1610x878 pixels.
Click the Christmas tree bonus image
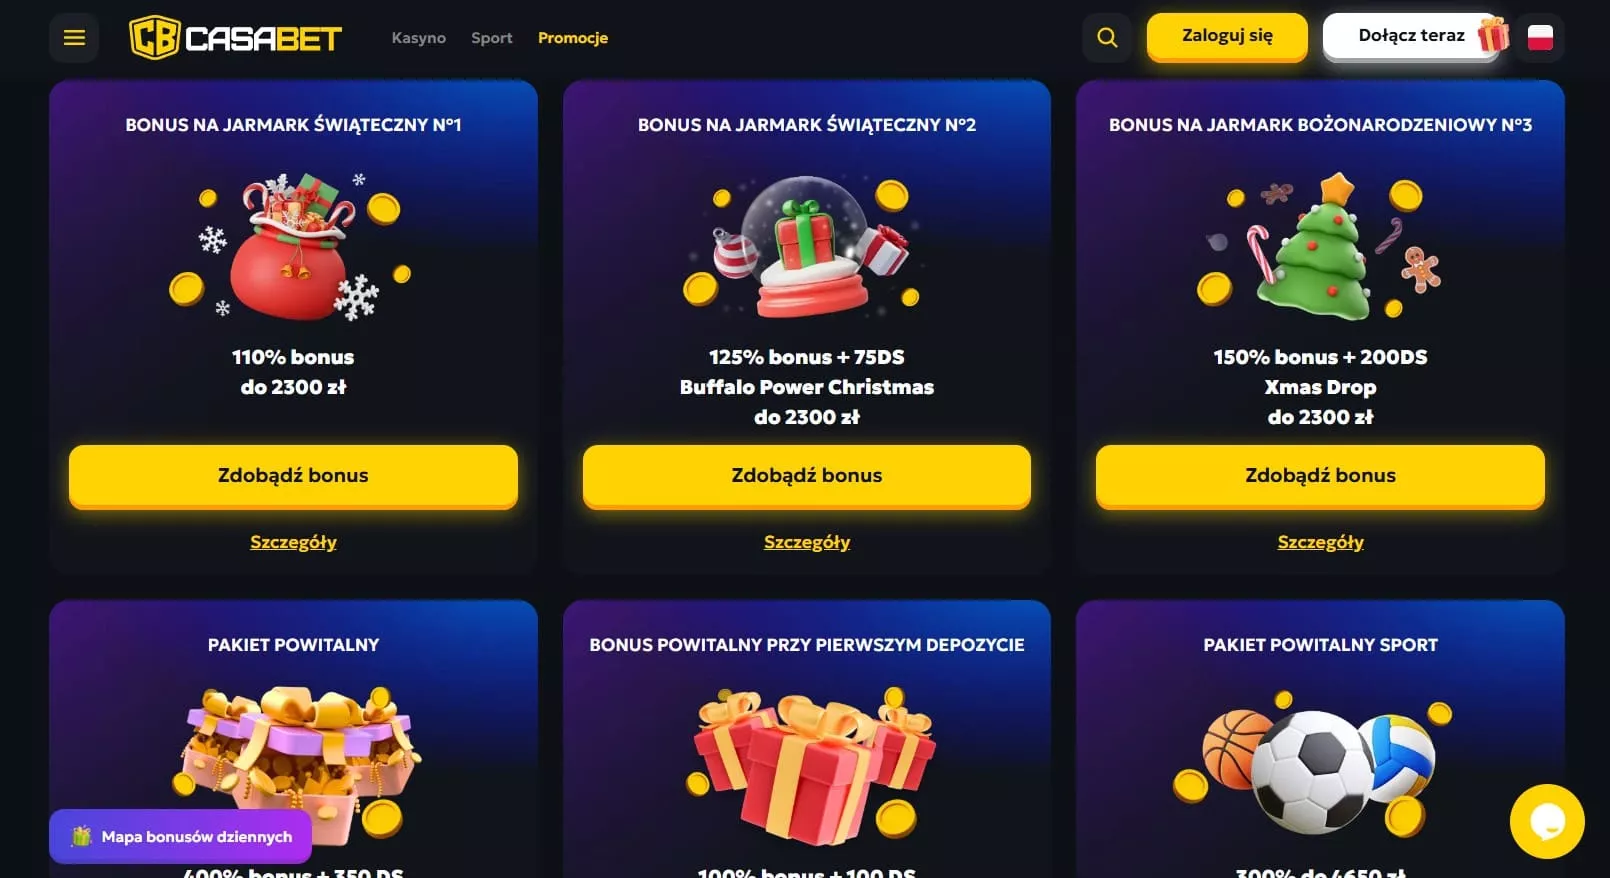[1320, 247]
